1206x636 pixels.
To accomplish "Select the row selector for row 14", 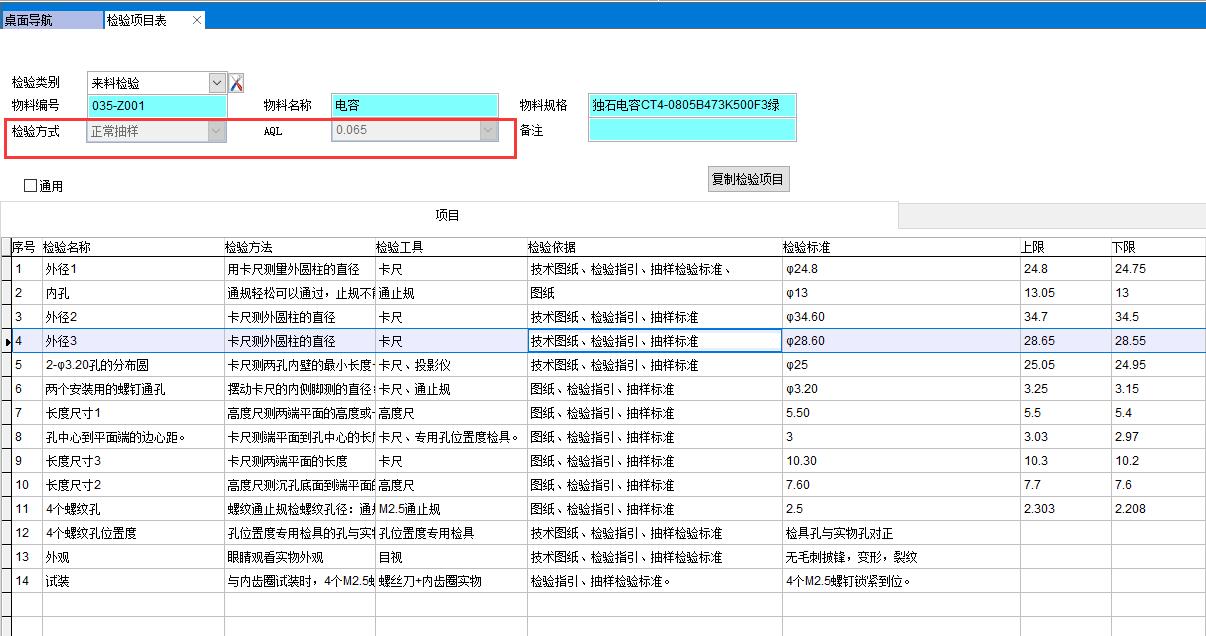I will (6, 581).
